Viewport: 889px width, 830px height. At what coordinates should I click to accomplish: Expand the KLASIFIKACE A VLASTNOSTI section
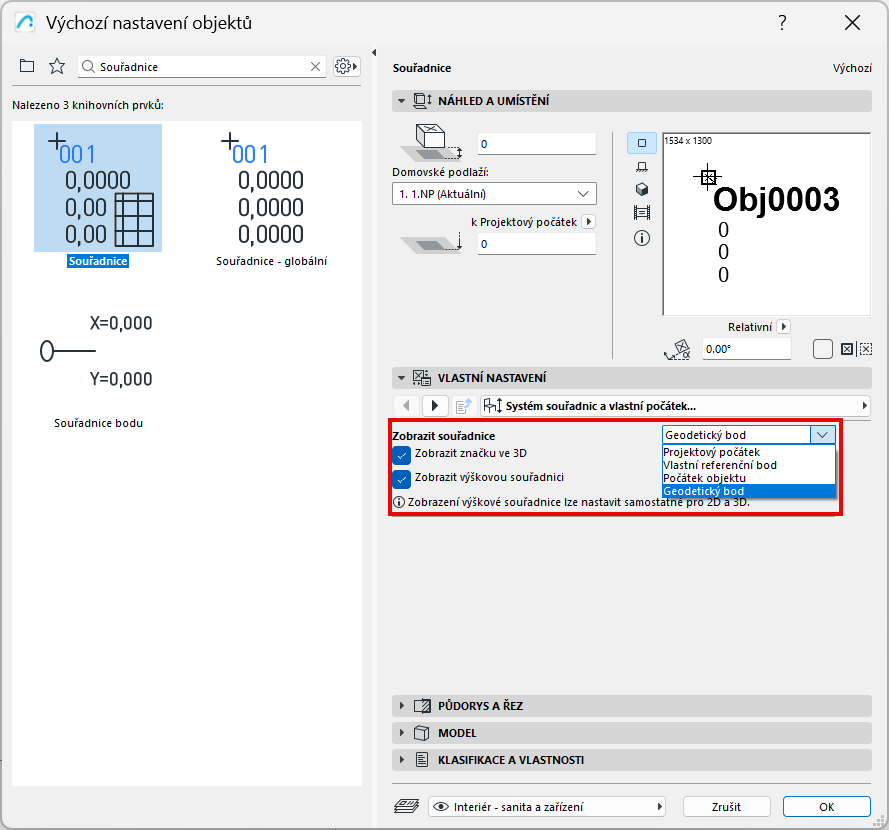401,760
